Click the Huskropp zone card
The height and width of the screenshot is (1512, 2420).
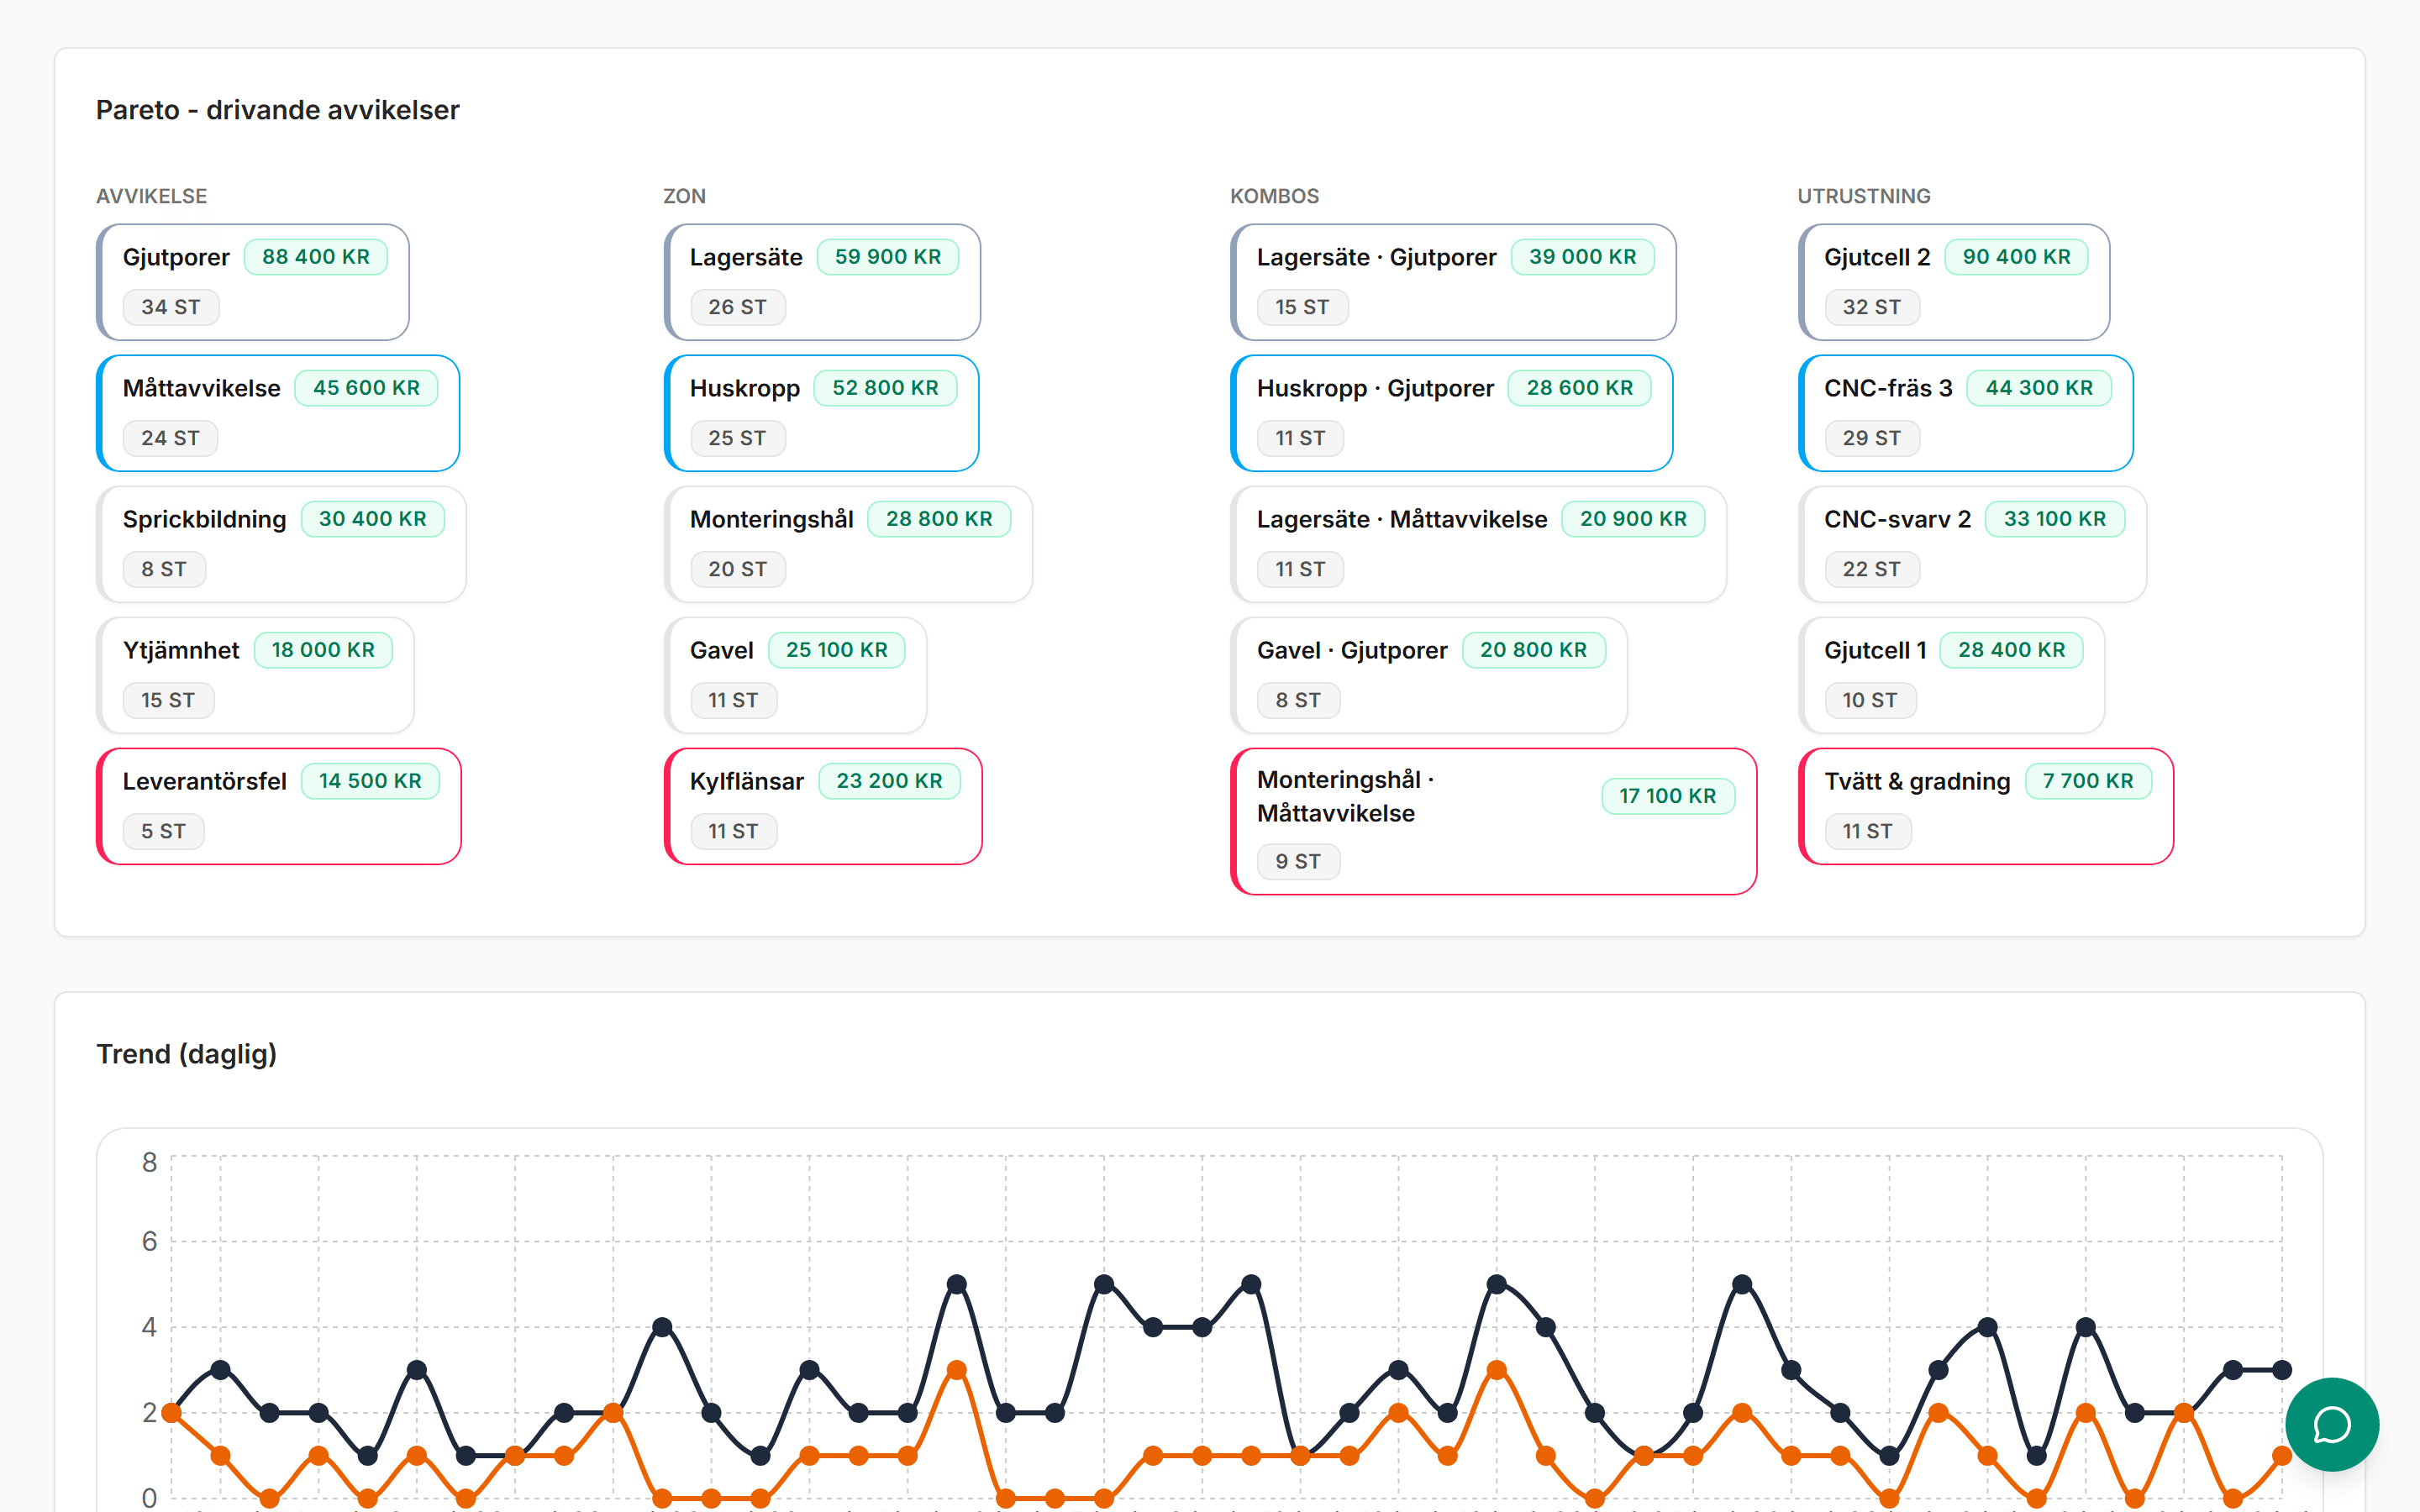click(821, 413)
